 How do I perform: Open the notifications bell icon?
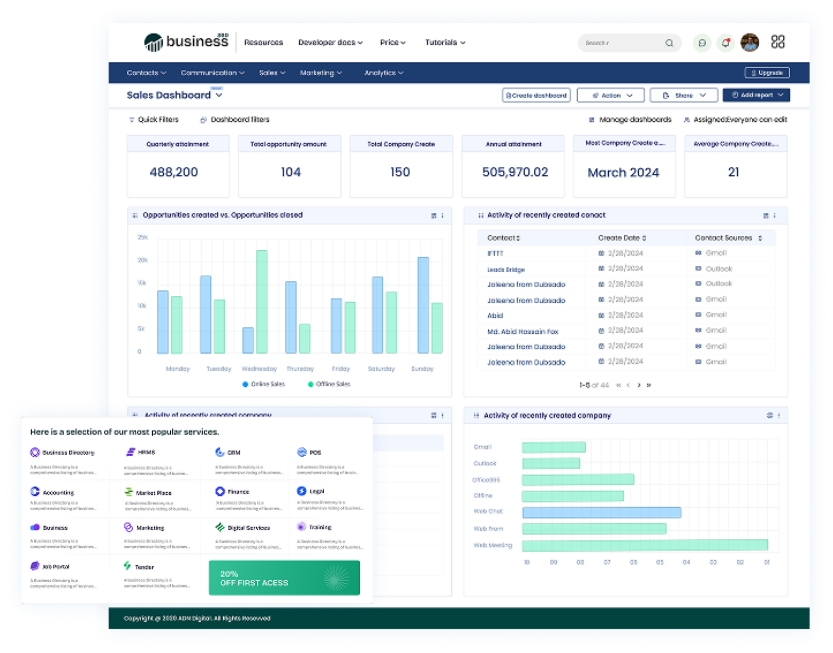pos(725,43)
